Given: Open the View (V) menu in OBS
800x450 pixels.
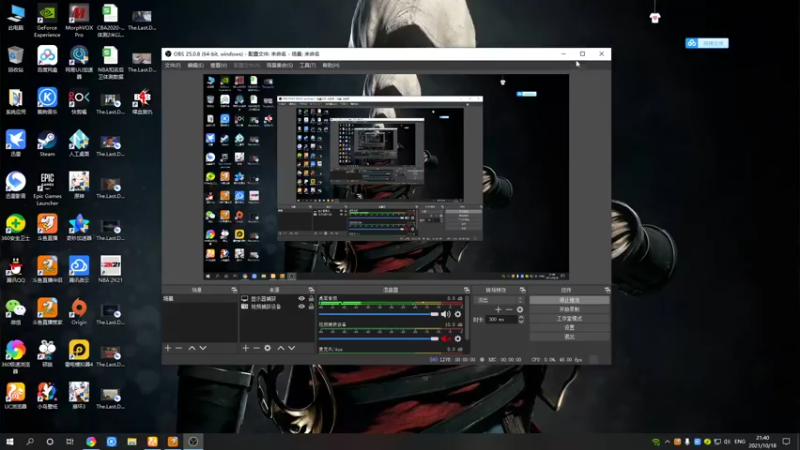Looking at the screenshot, I should click(x=218, y=65).
